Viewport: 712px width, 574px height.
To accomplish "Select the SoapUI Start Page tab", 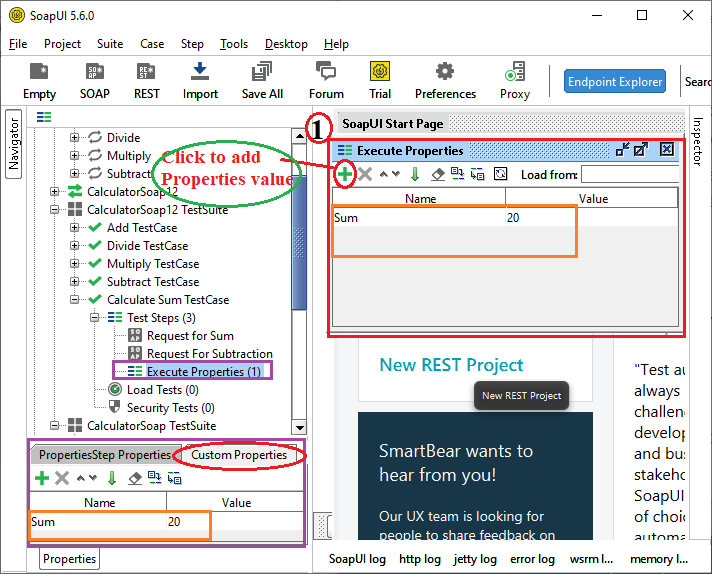I will (393, 124).
